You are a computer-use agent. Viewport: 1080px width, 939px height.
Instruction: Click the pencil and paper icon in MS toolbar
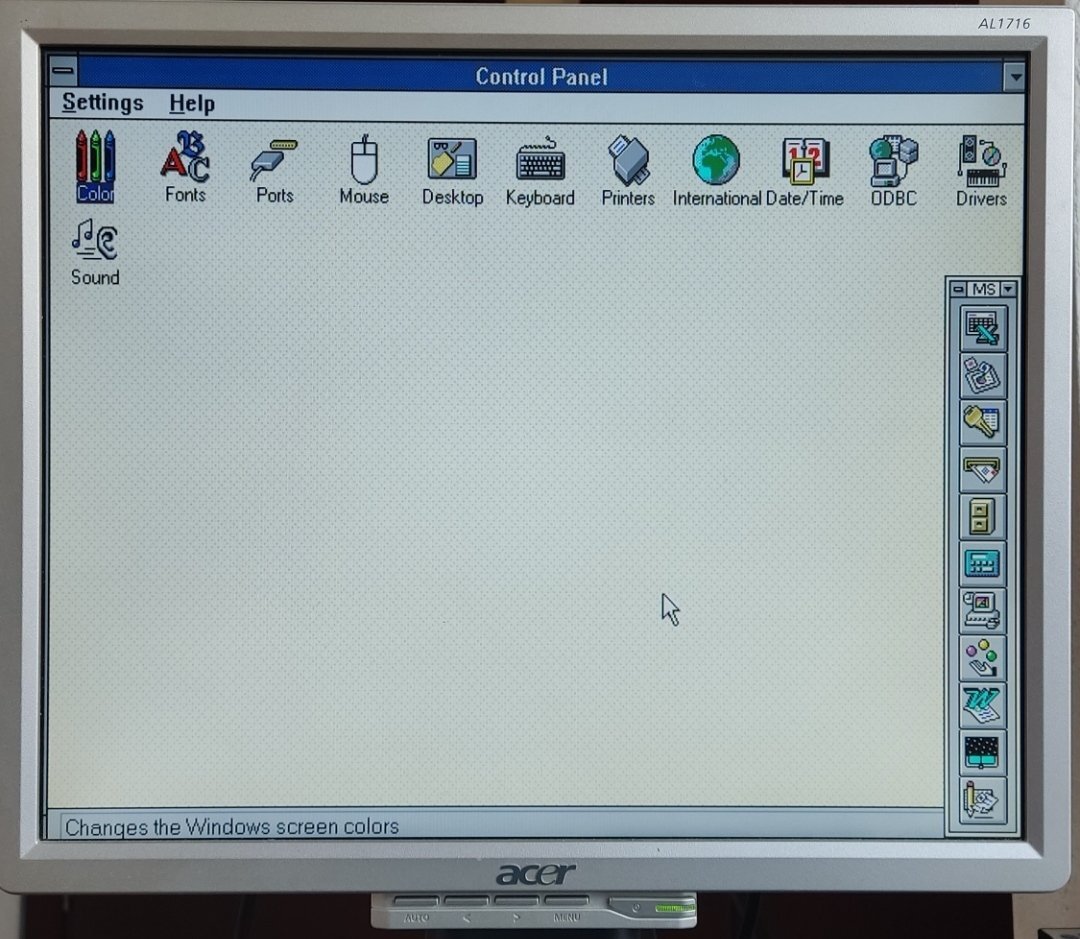982,800
